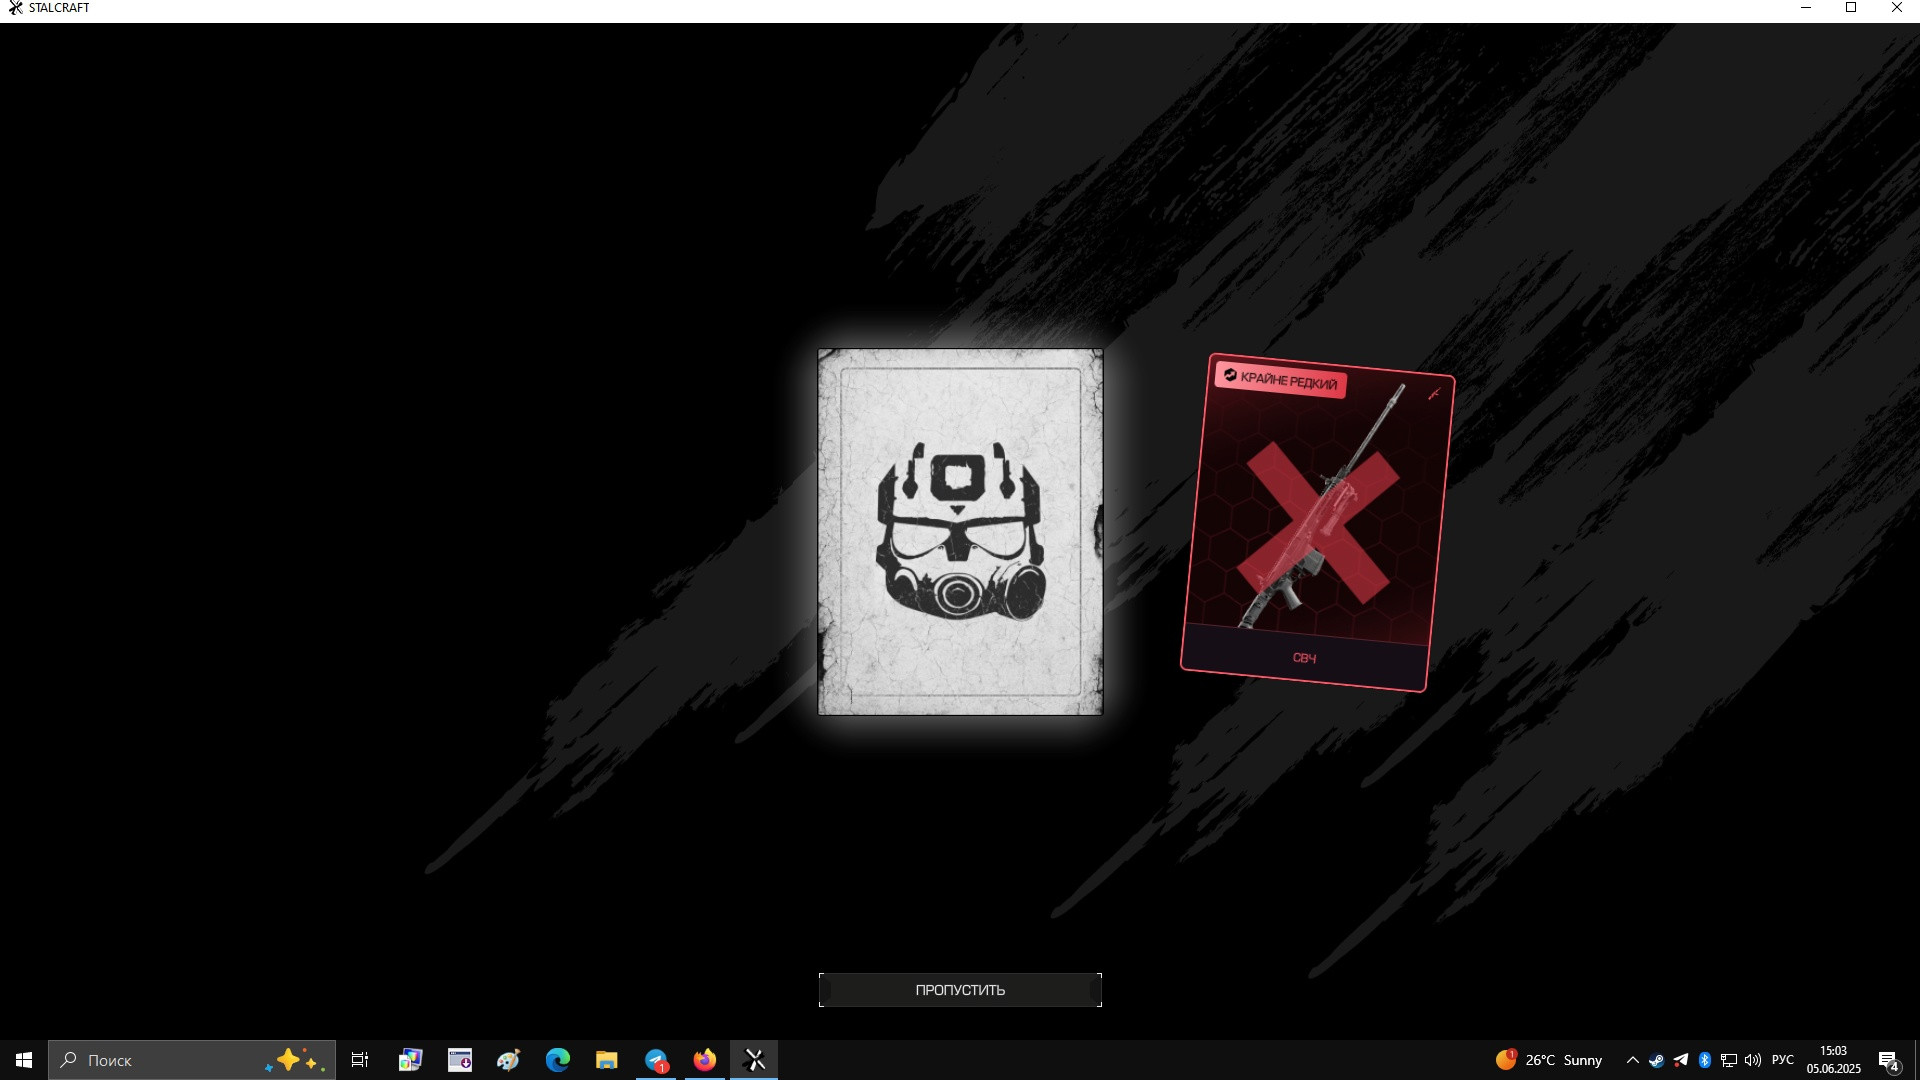Click the КРАЙНЕ РЕДКИЙ rarity badge
The height and width of the screenshot is (1080, 1920).
pyautogui.click(x=1281, y=379)
